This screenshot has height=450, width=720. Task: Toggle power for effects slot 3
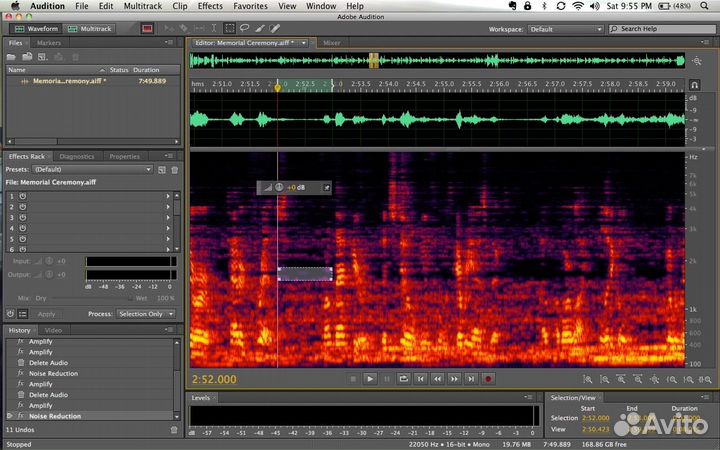(22, 218)
